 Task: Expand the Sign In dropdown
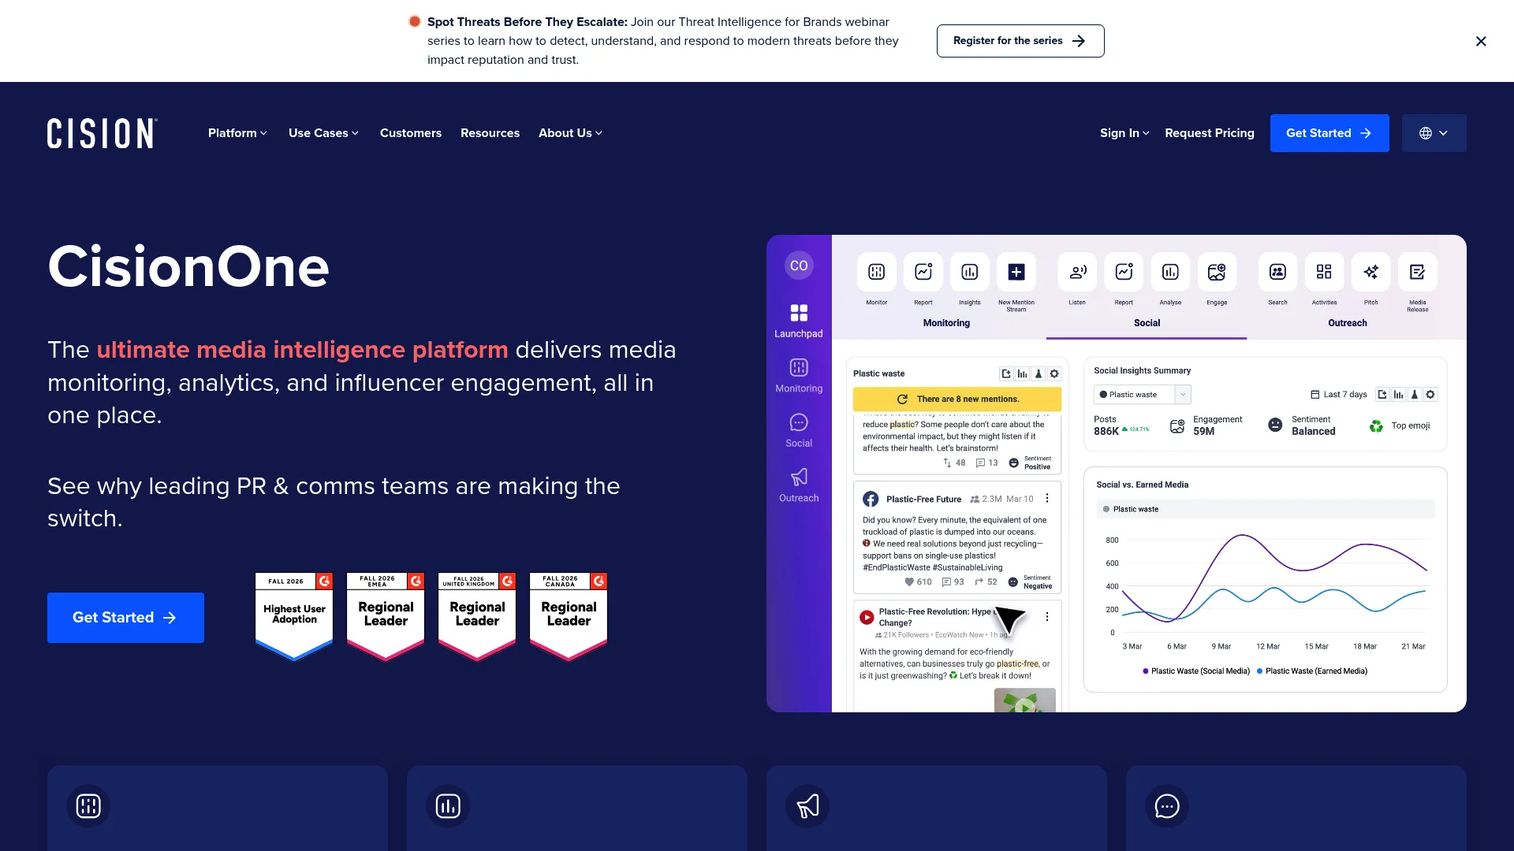tap(1124, 133)
